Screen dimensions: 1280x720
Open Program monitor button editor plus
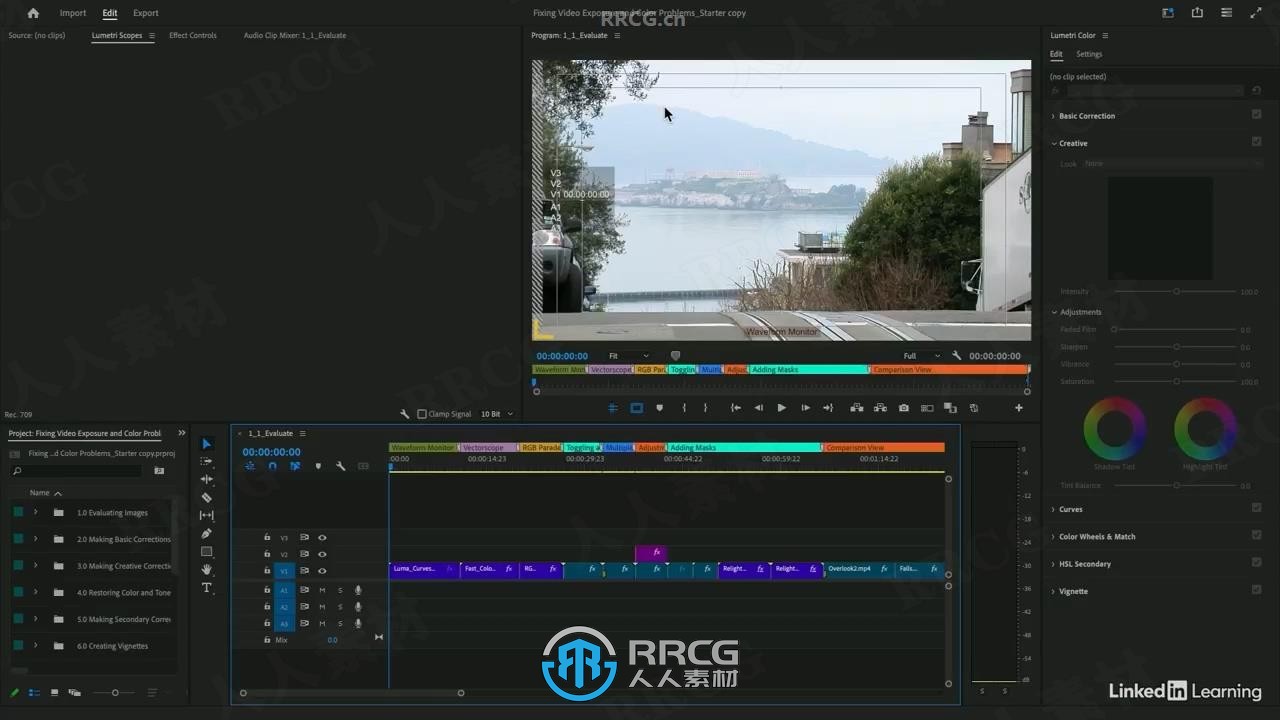point(1019,408)
